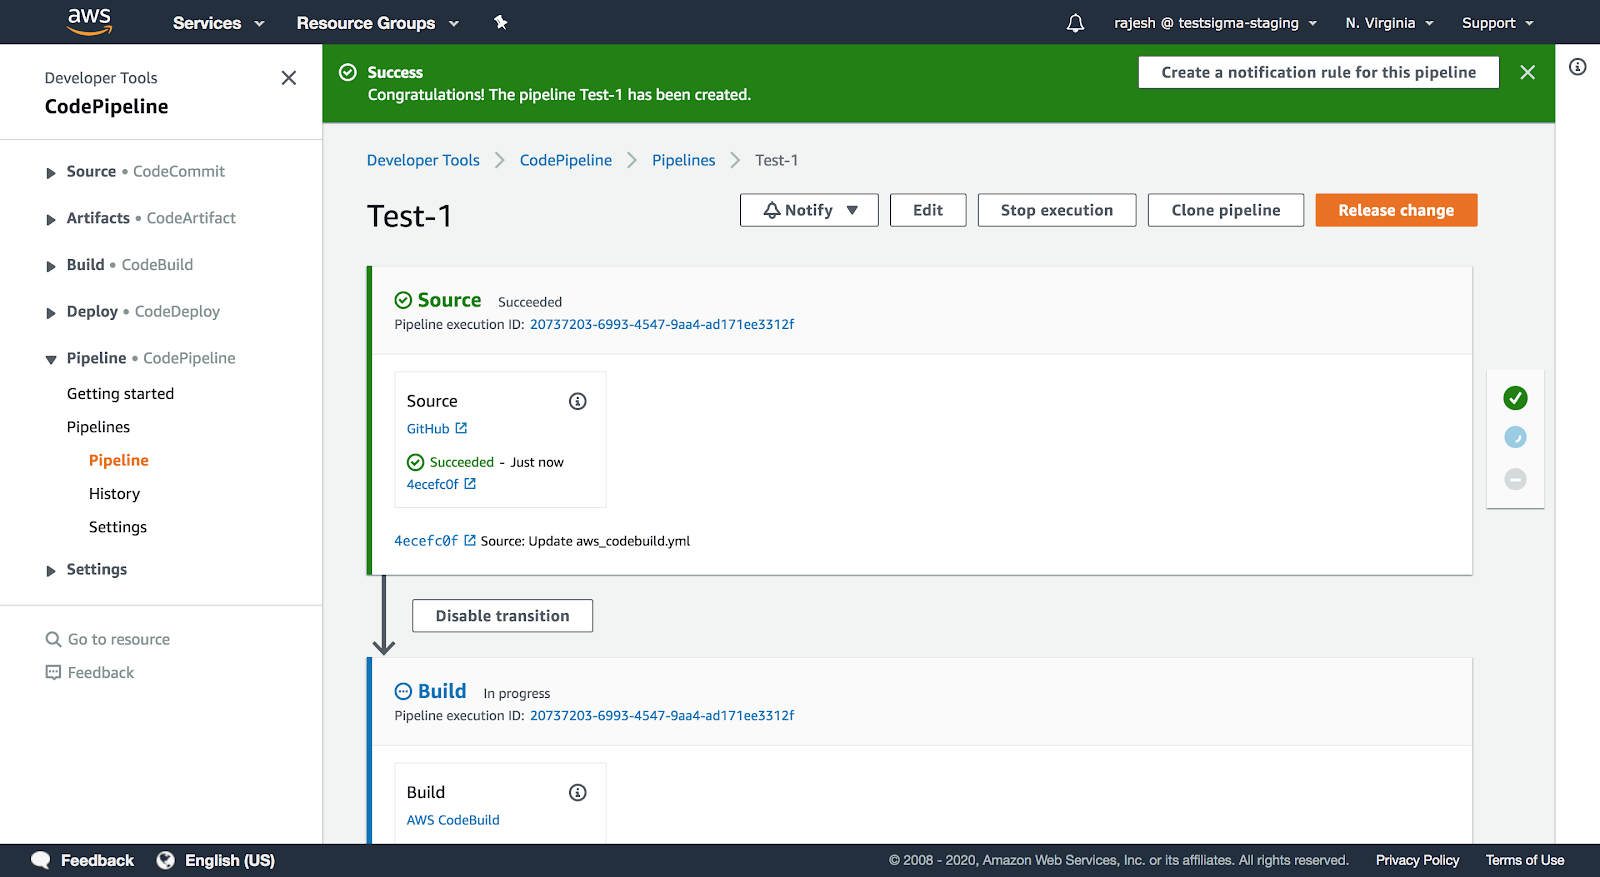
Task: Click Create a notification rule button
Action: 1318,72
